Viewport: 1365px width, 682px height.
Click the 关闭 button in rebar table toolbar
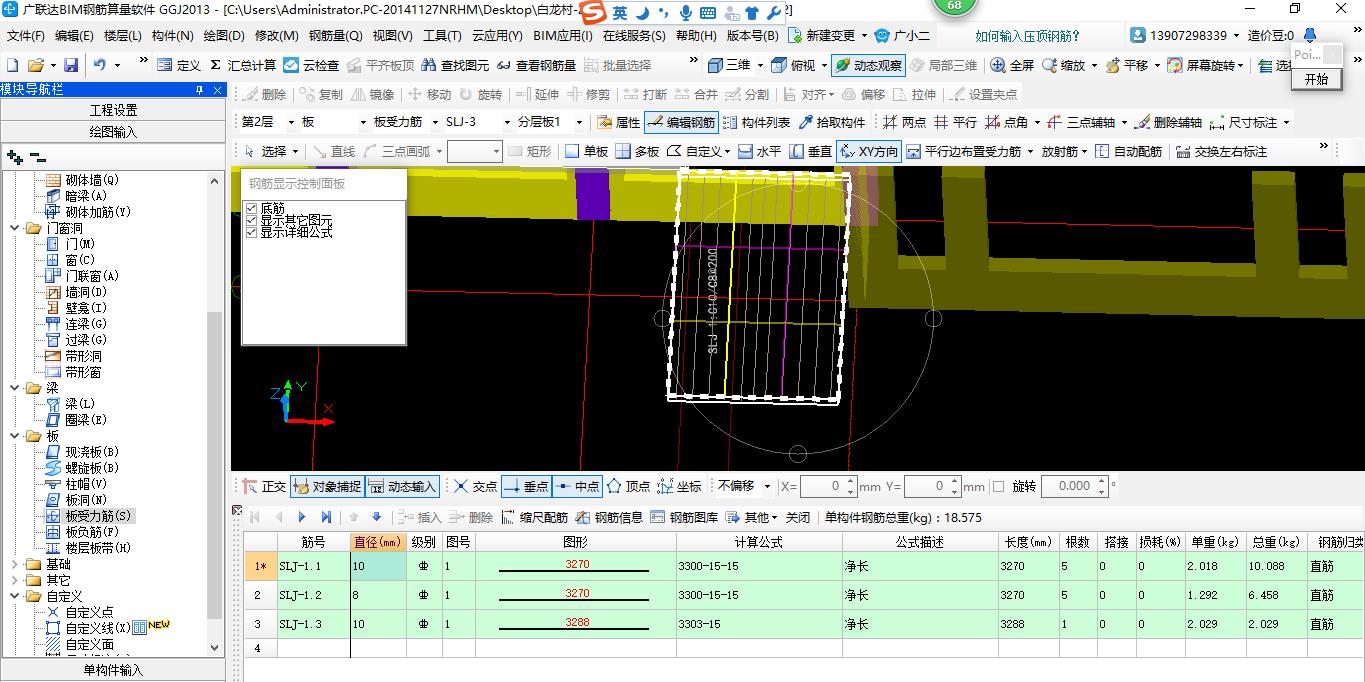(797, 517)
